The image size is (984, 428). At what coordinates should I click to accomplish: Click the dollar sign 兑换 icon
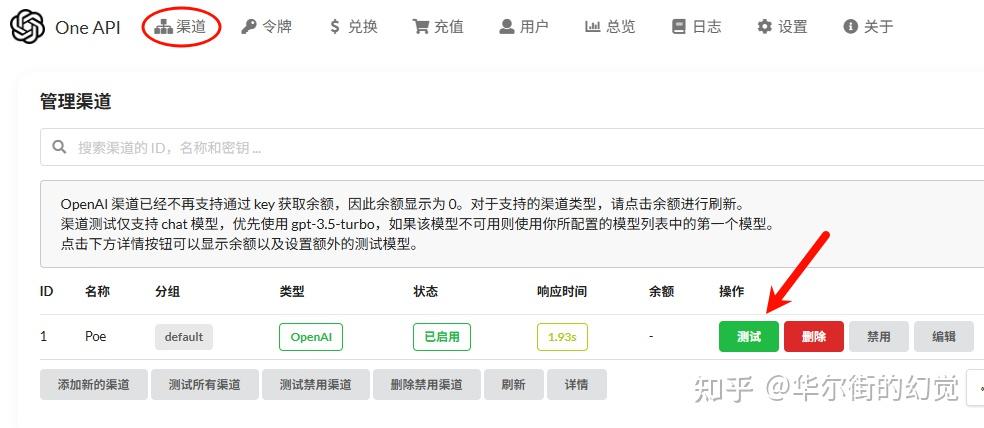[335, 27]
